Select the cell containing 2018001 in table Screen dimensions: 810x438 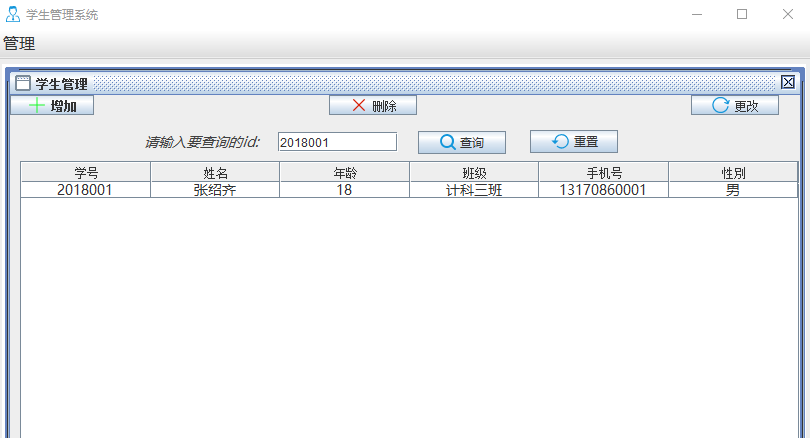pyautogui.click(x=86, y=190)
